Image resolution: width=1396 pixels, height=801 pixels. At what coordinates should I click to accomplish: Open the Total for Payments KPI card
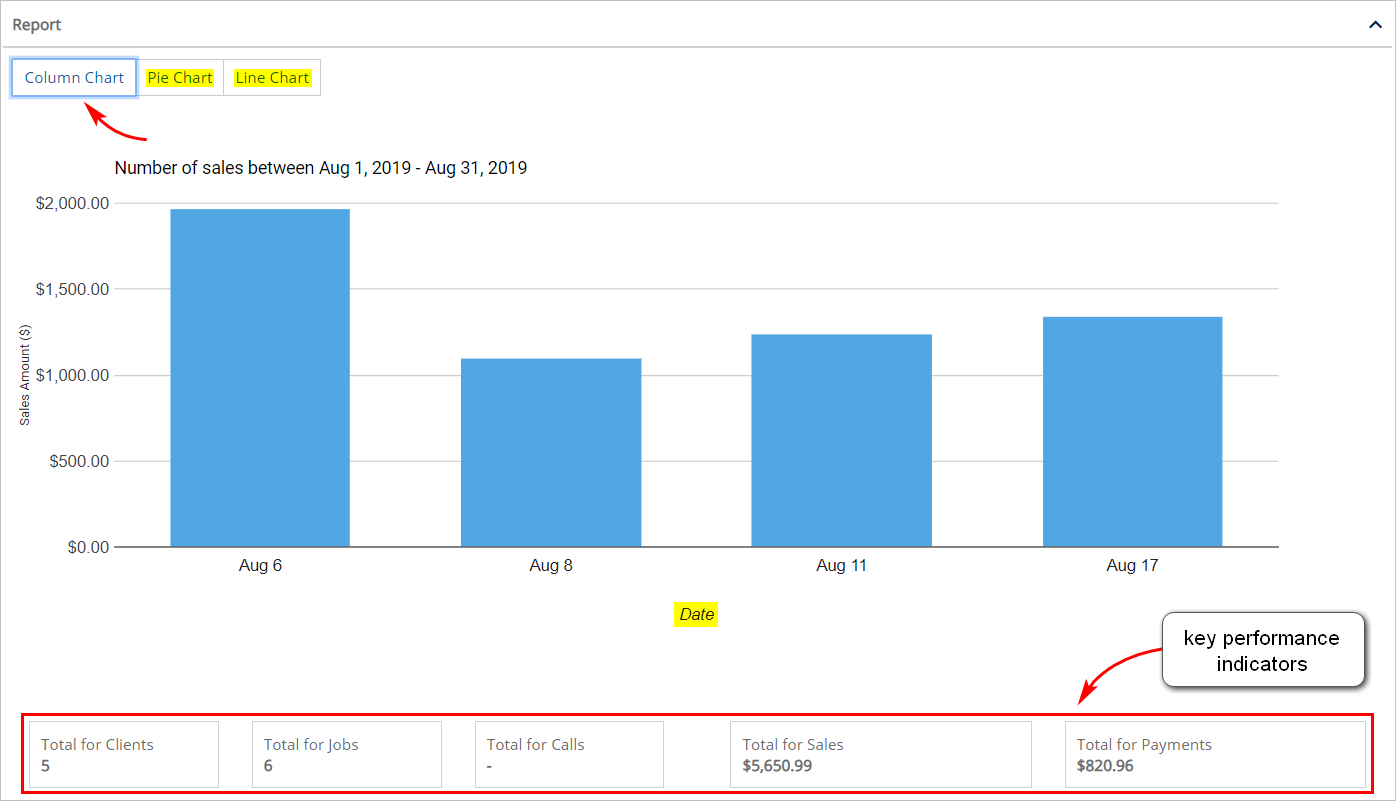tap(1215, 754)
